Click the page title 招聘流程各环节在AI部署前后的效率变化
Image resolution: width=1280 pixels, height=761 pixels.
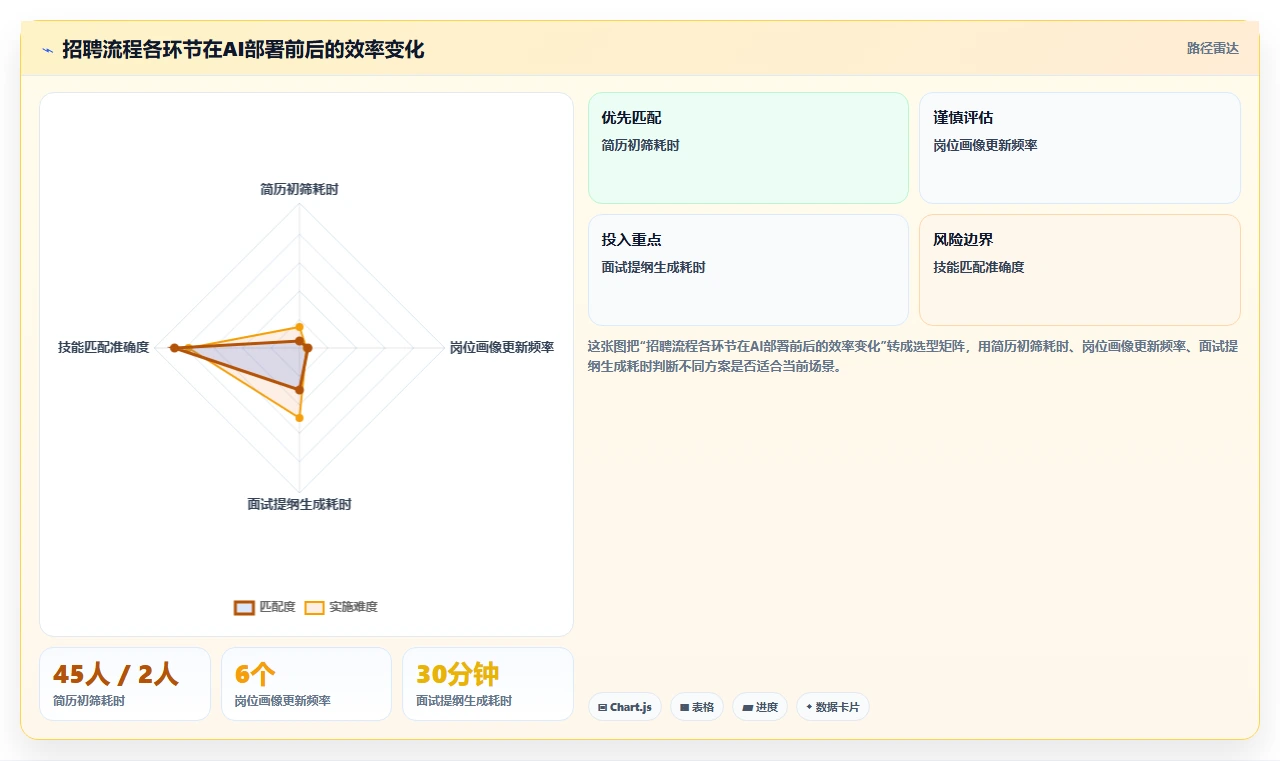(243, 49)
